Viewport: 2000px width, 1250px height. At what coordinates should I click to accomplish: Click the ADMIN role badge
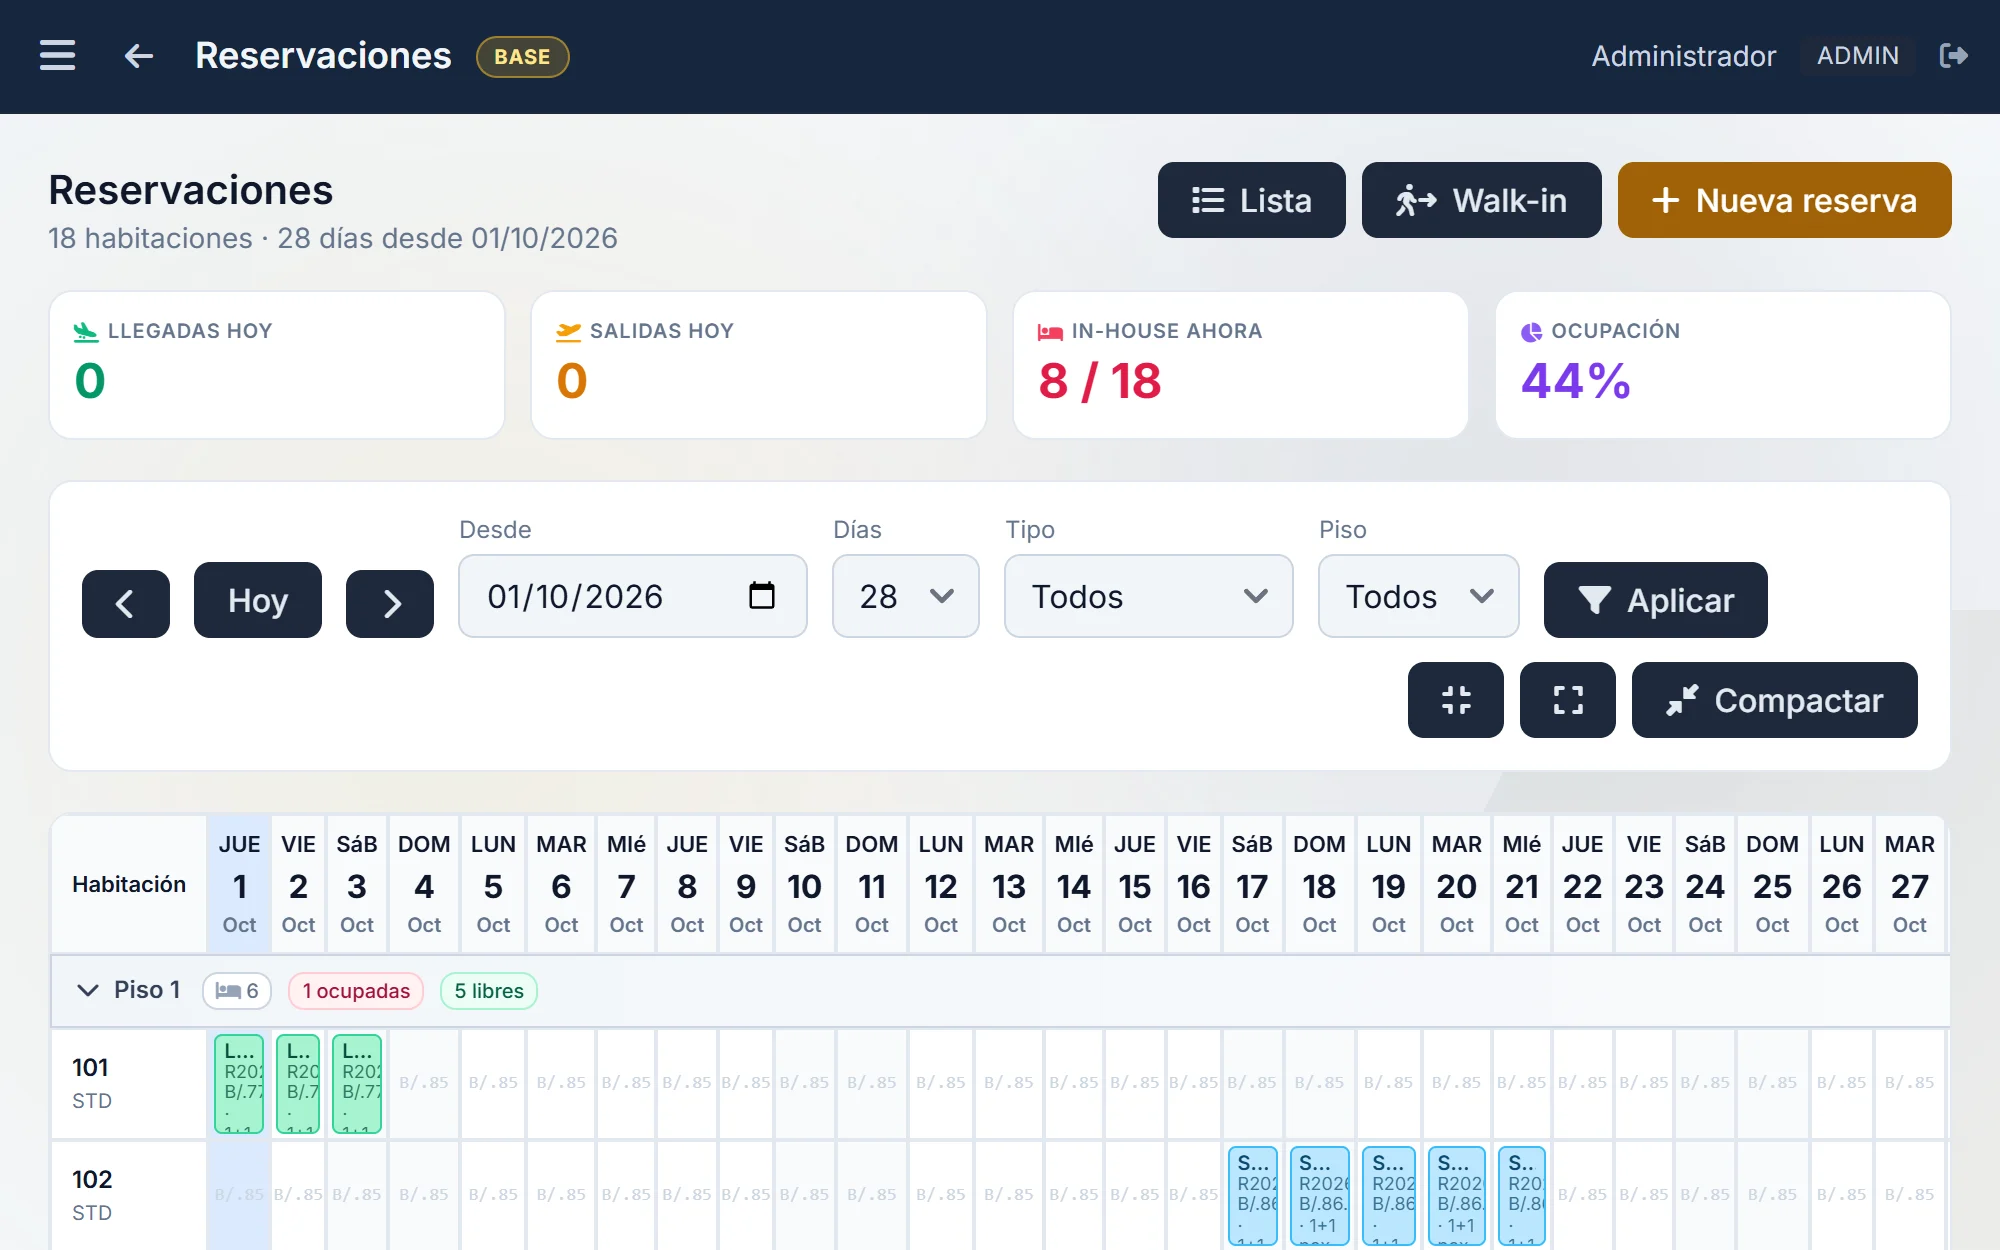point(1858,56)
